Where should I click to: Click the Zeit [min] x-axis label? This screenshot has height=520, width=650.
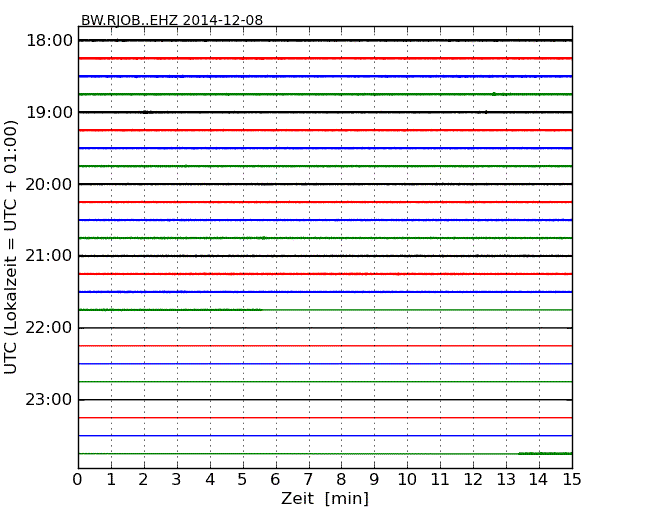325,498
